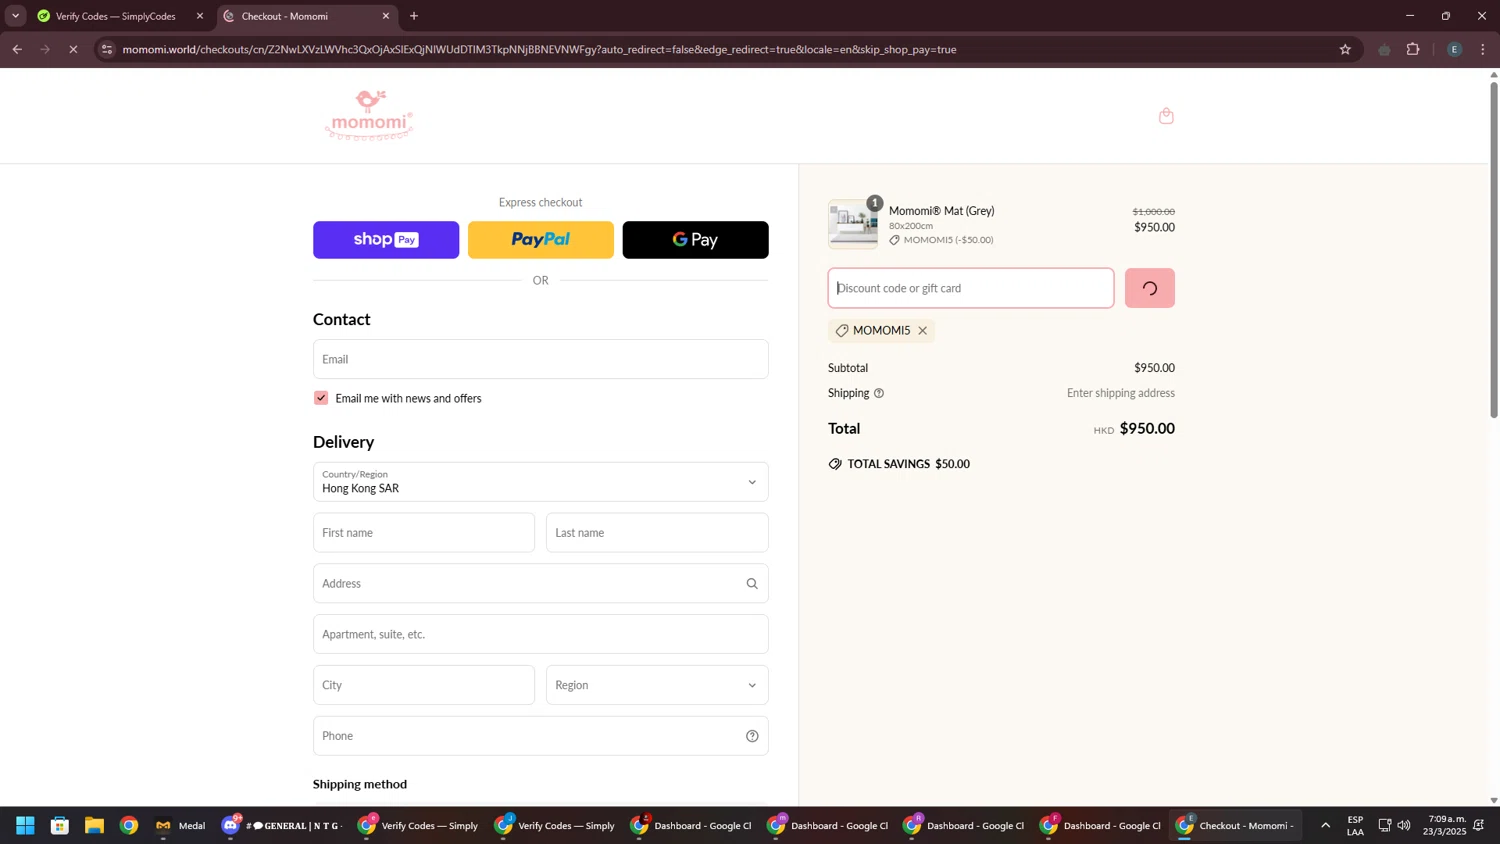Open first Verify Codes — Simply taskbar window
The image size is (1500, 844).
point(419,826)
